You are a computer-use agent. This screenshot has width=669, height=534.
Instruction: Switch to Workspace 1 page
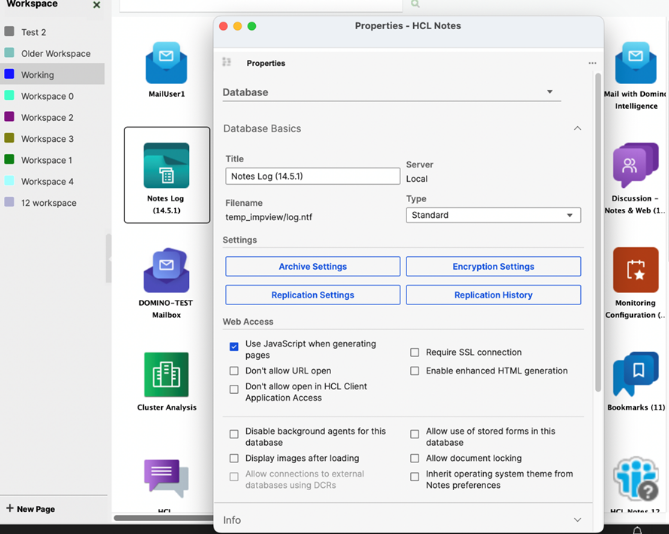(52, 160)
